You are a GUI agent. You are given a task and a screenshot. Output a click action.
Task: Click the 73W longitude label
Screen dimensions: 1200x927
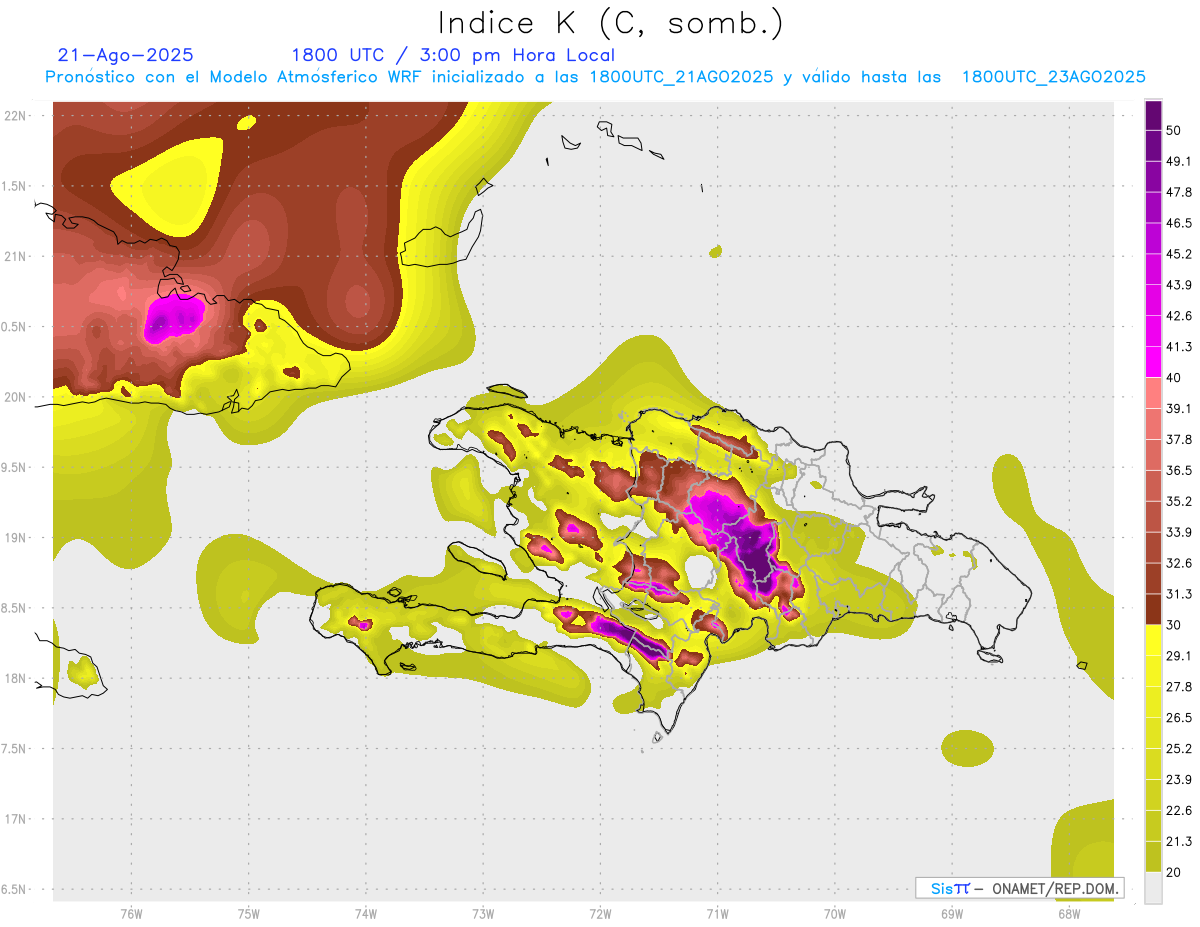483,913
